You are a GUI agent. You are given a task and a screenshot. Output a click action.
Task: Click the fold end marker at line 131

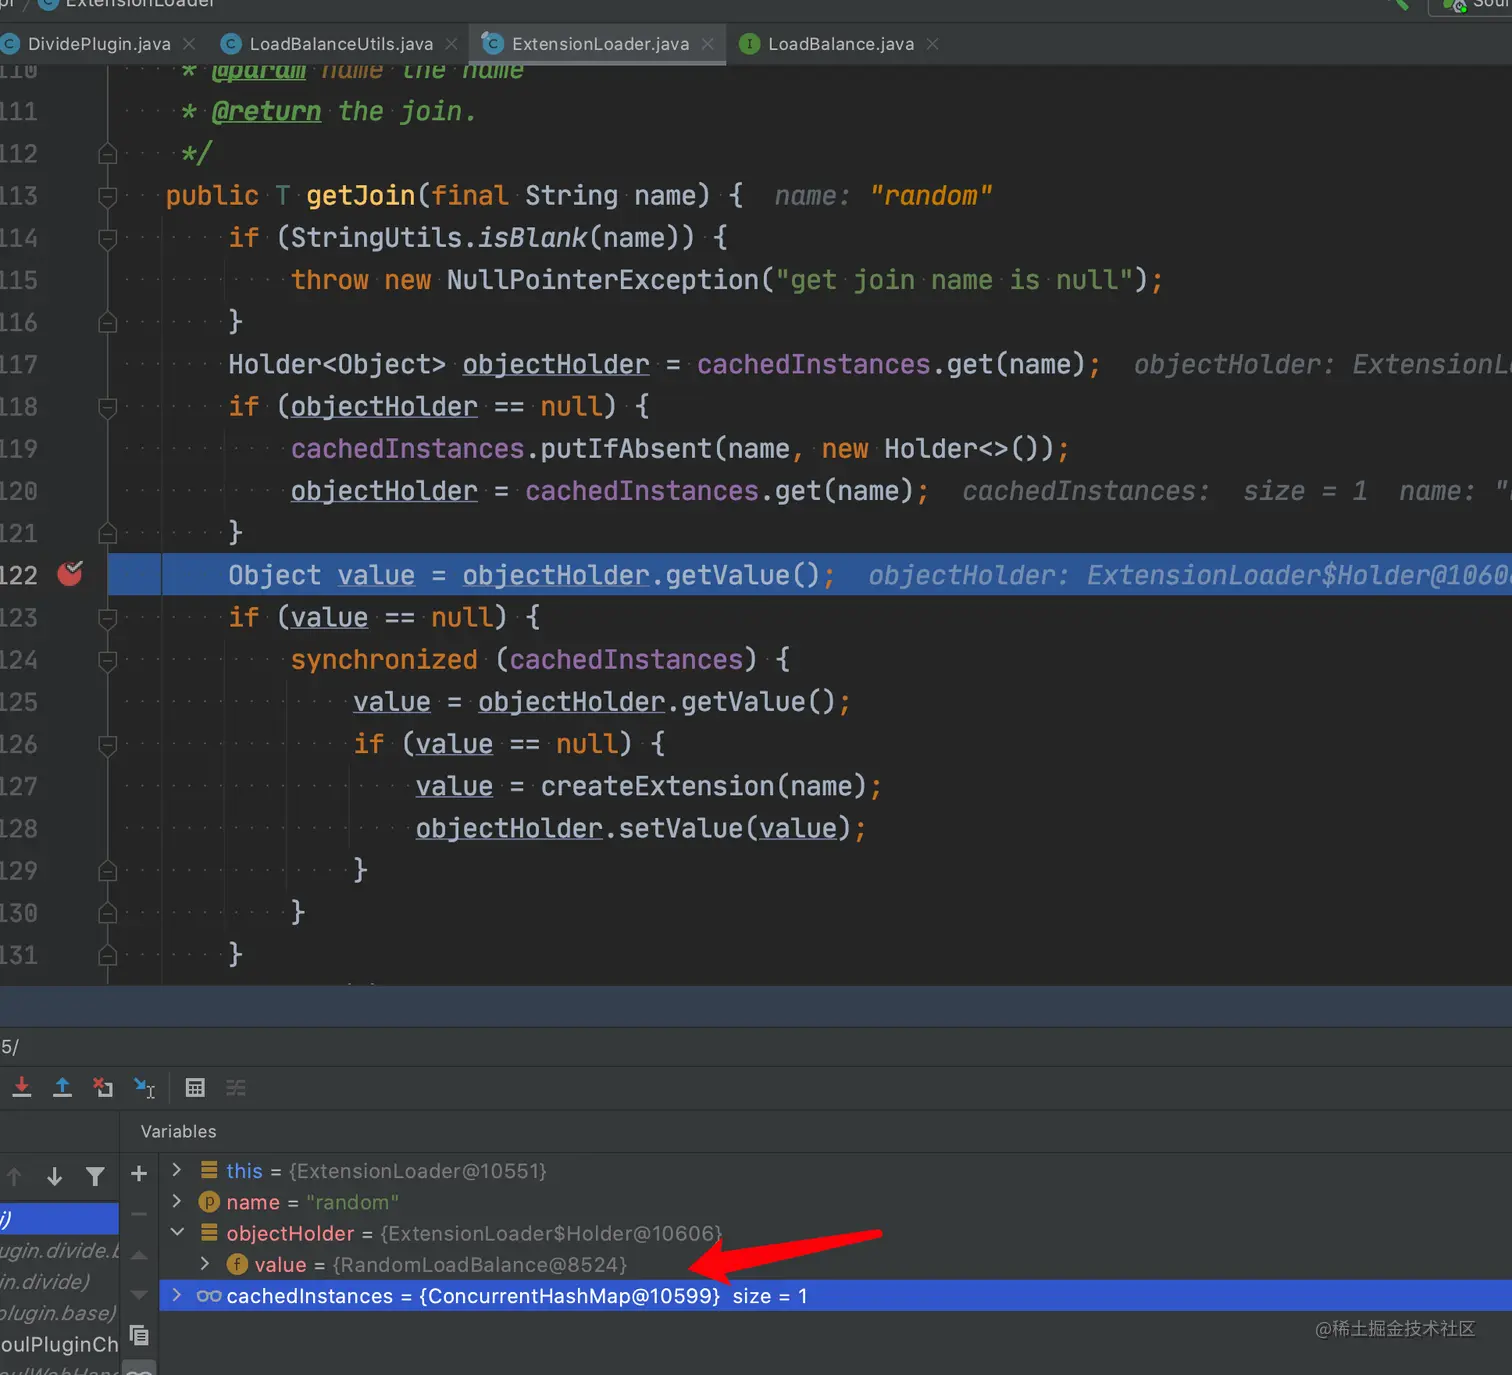tap(108, 955)
